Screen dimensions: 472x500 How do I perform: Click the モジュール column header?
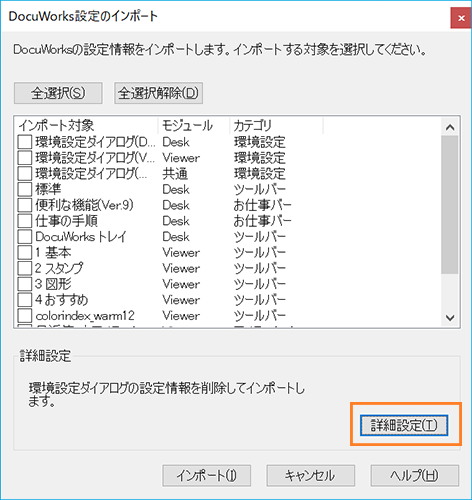194,126
